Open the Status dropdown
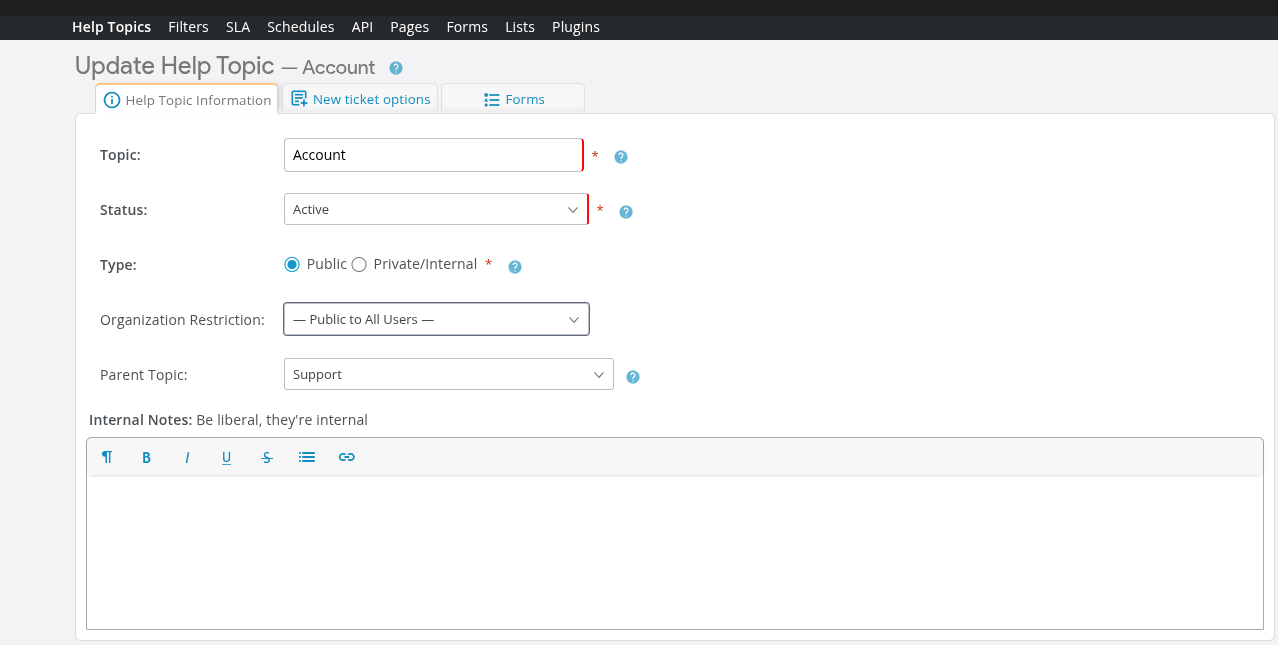Image resolution: width=1278 pixels, height=645 pixels. coord(436,210)
